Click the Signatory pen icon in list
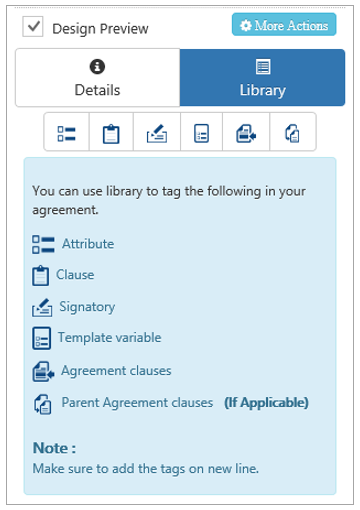 click(x=42, y=307)
